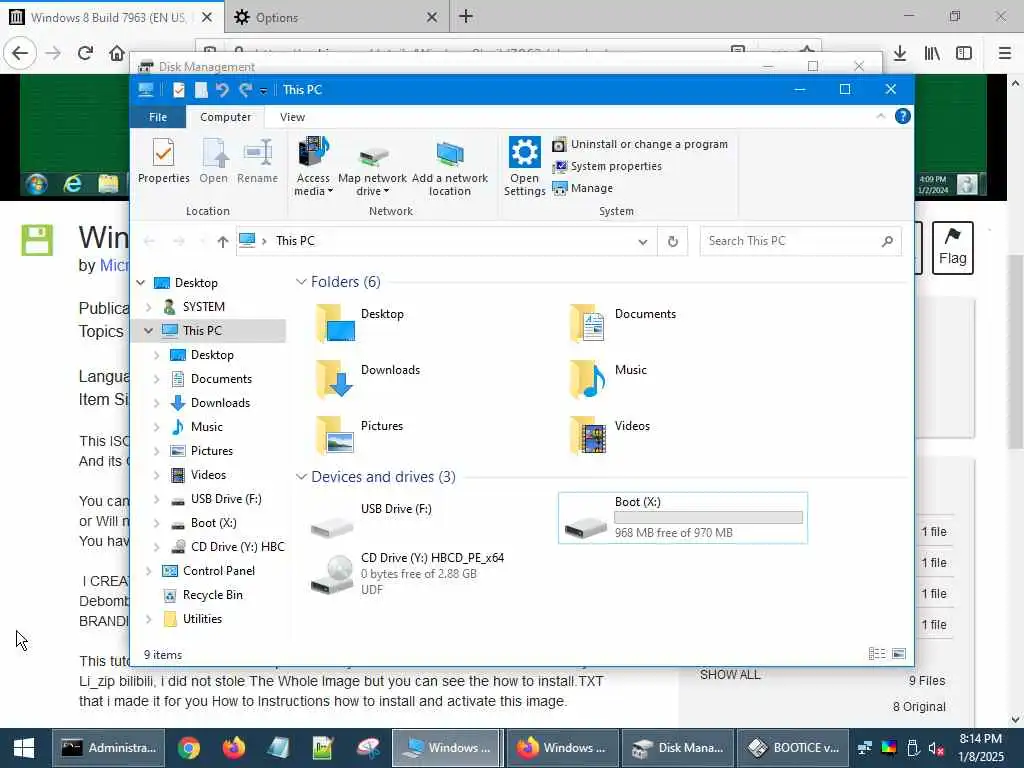The image size is (1024, 768).
Task: Click Map network drive icon
Action: coord(372,167)
